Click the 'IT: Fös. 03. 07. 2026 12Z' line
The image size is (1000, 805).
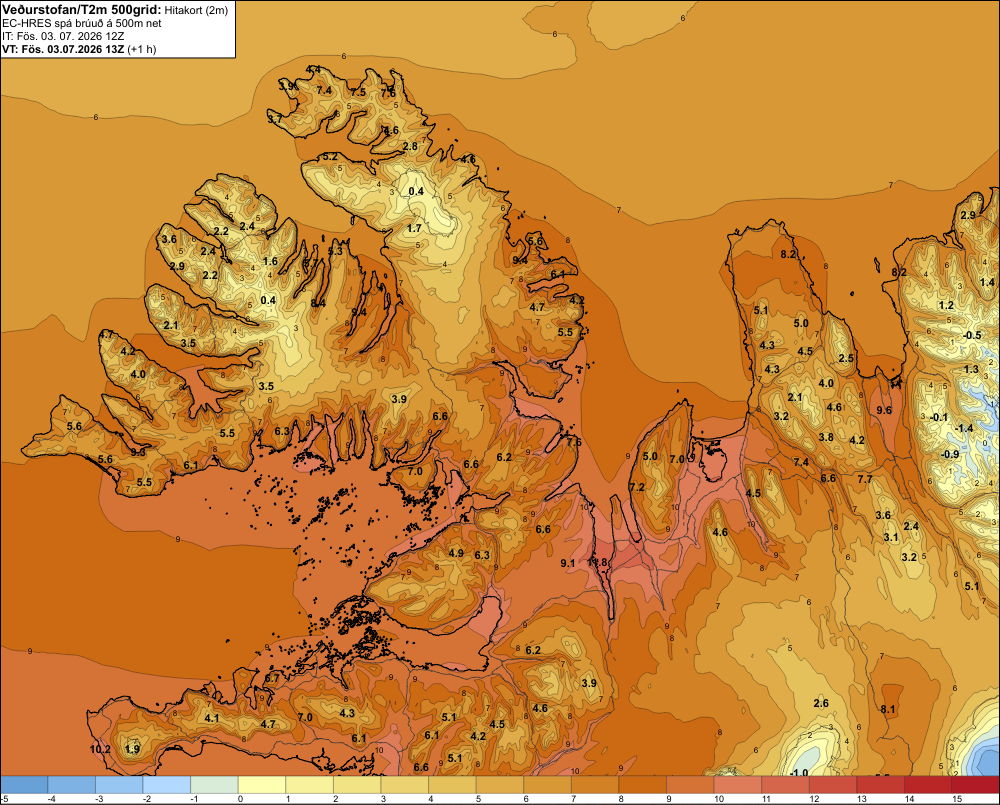pyautogui.click(x=63, y=36)
